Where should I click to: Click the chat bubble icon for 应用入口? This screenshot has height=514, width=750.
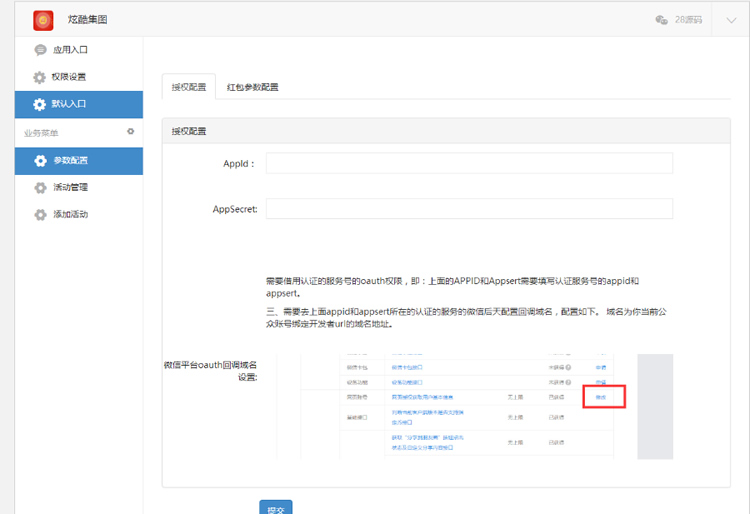(x=40, y=50)
